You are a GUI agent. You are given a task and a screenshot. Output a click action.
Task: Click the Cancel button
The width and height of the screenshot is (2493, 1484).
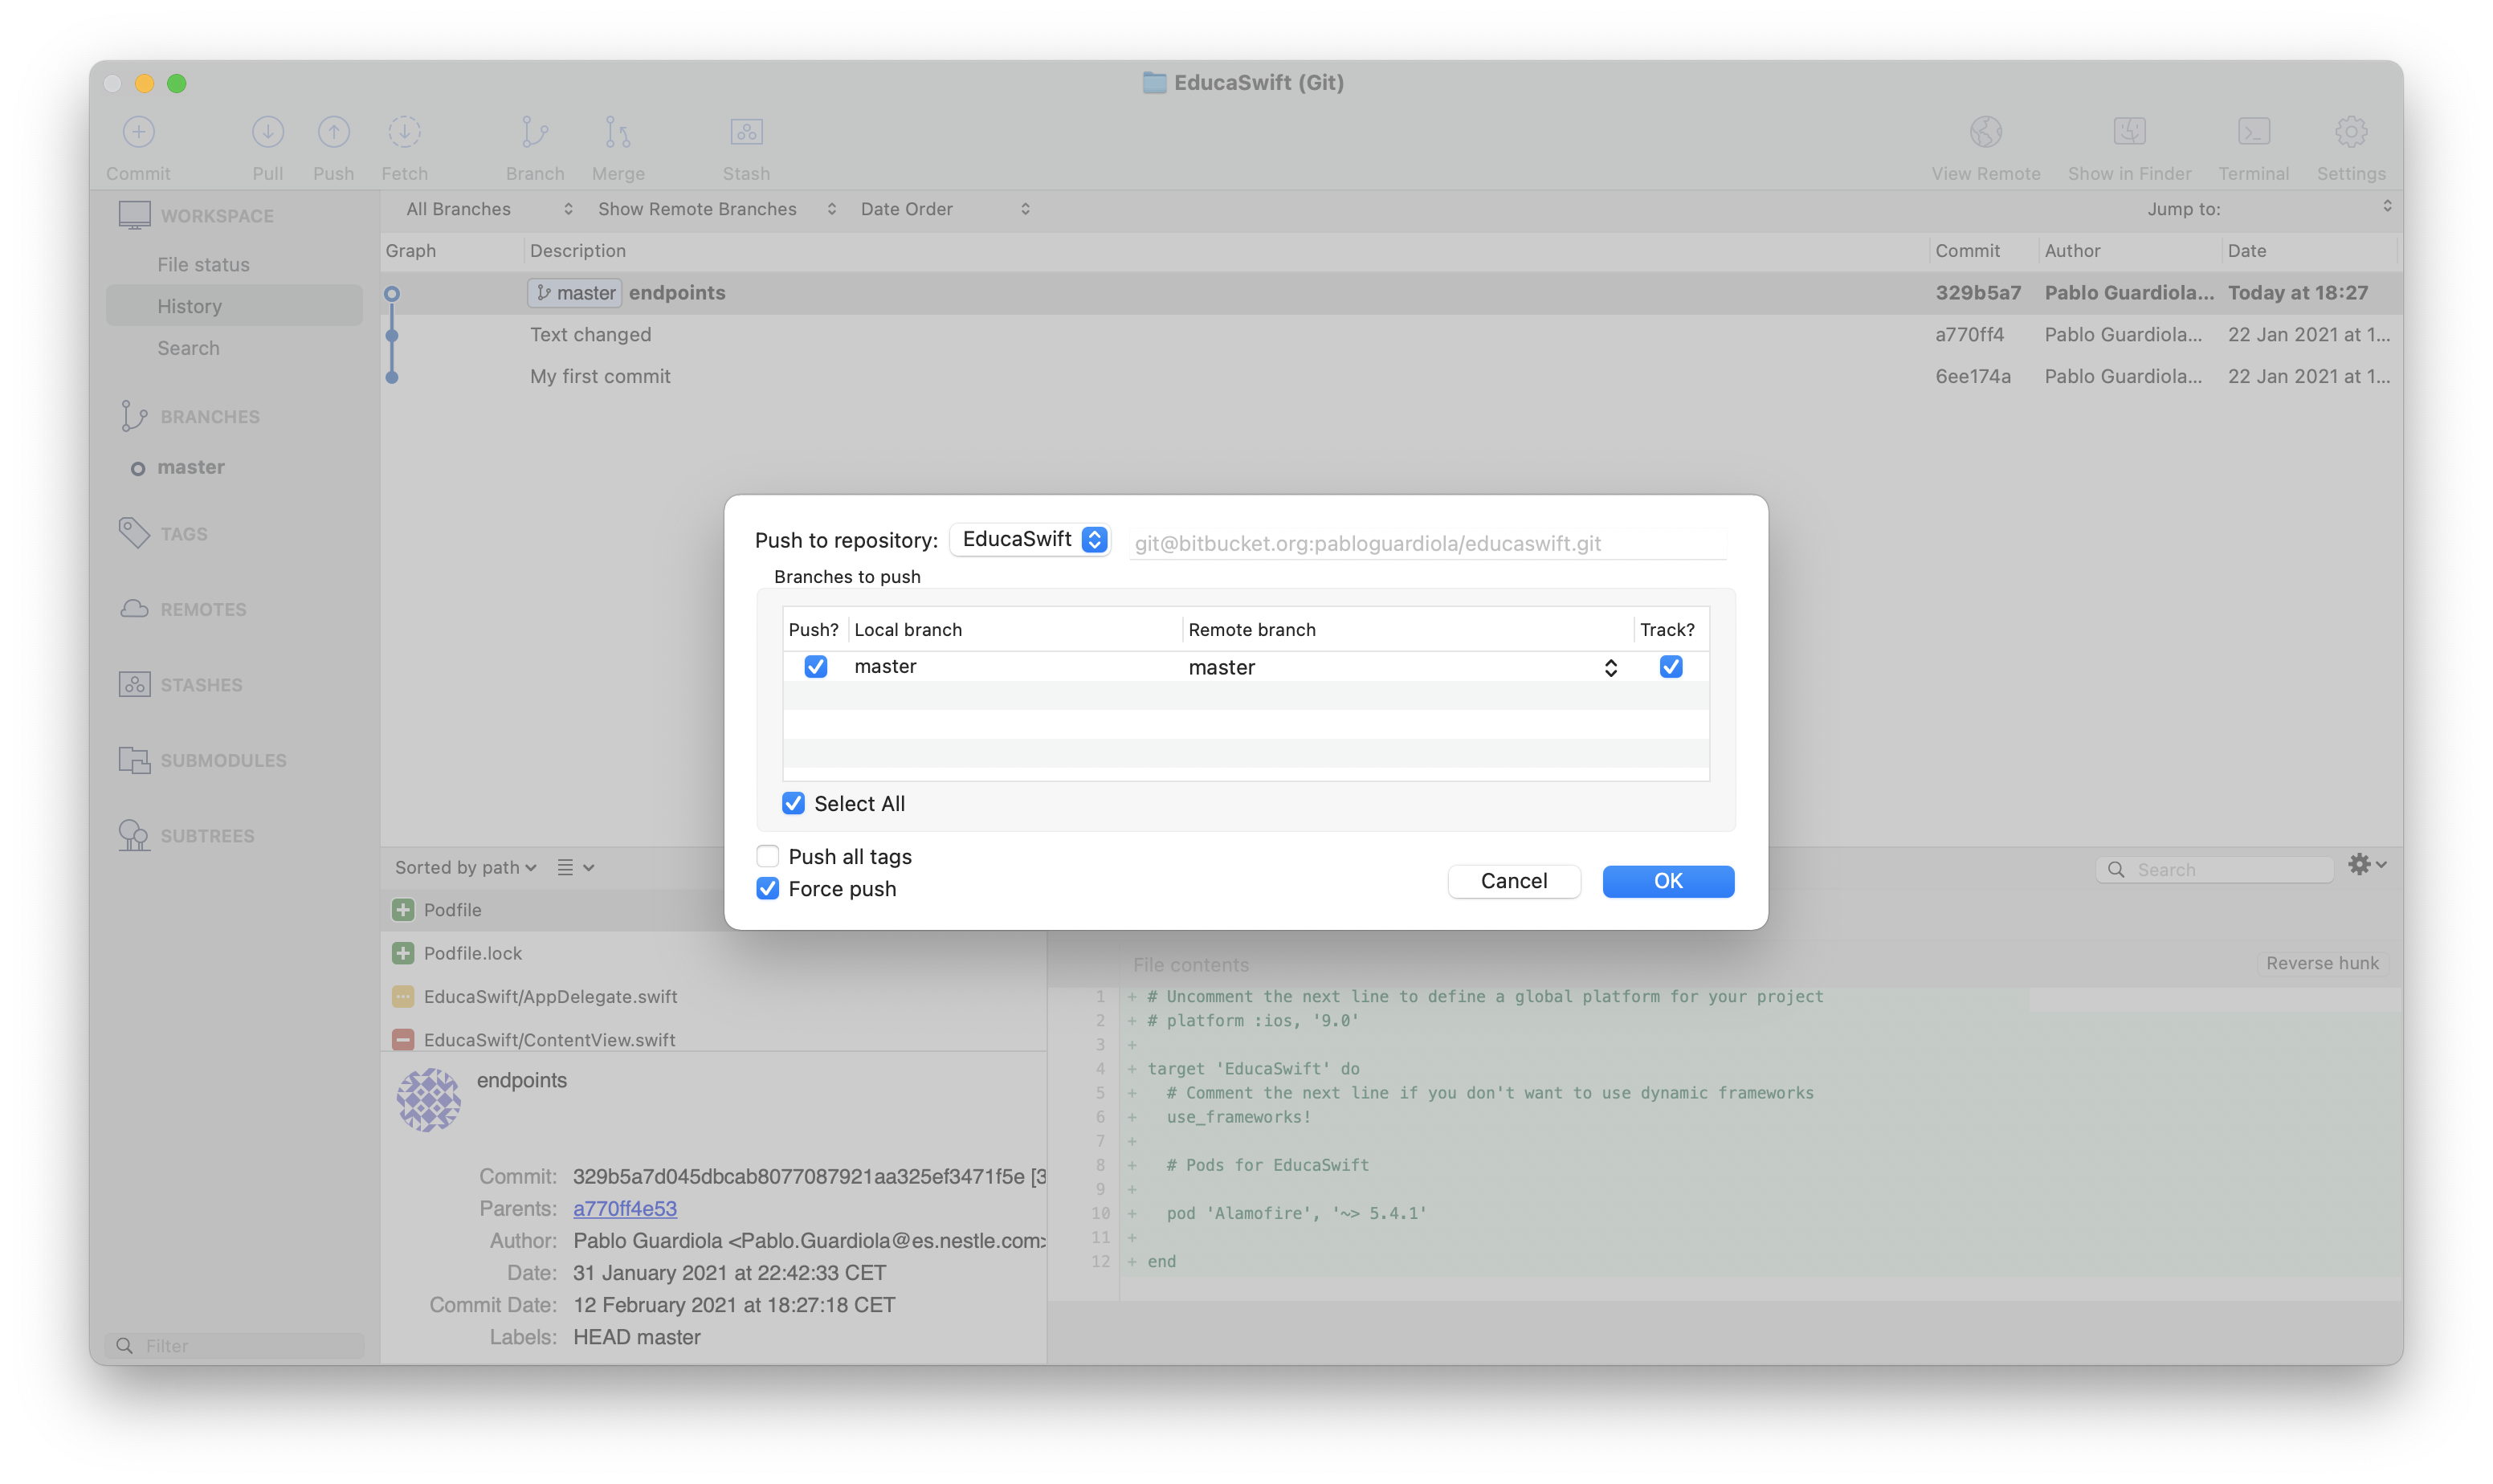(1514, 881)
